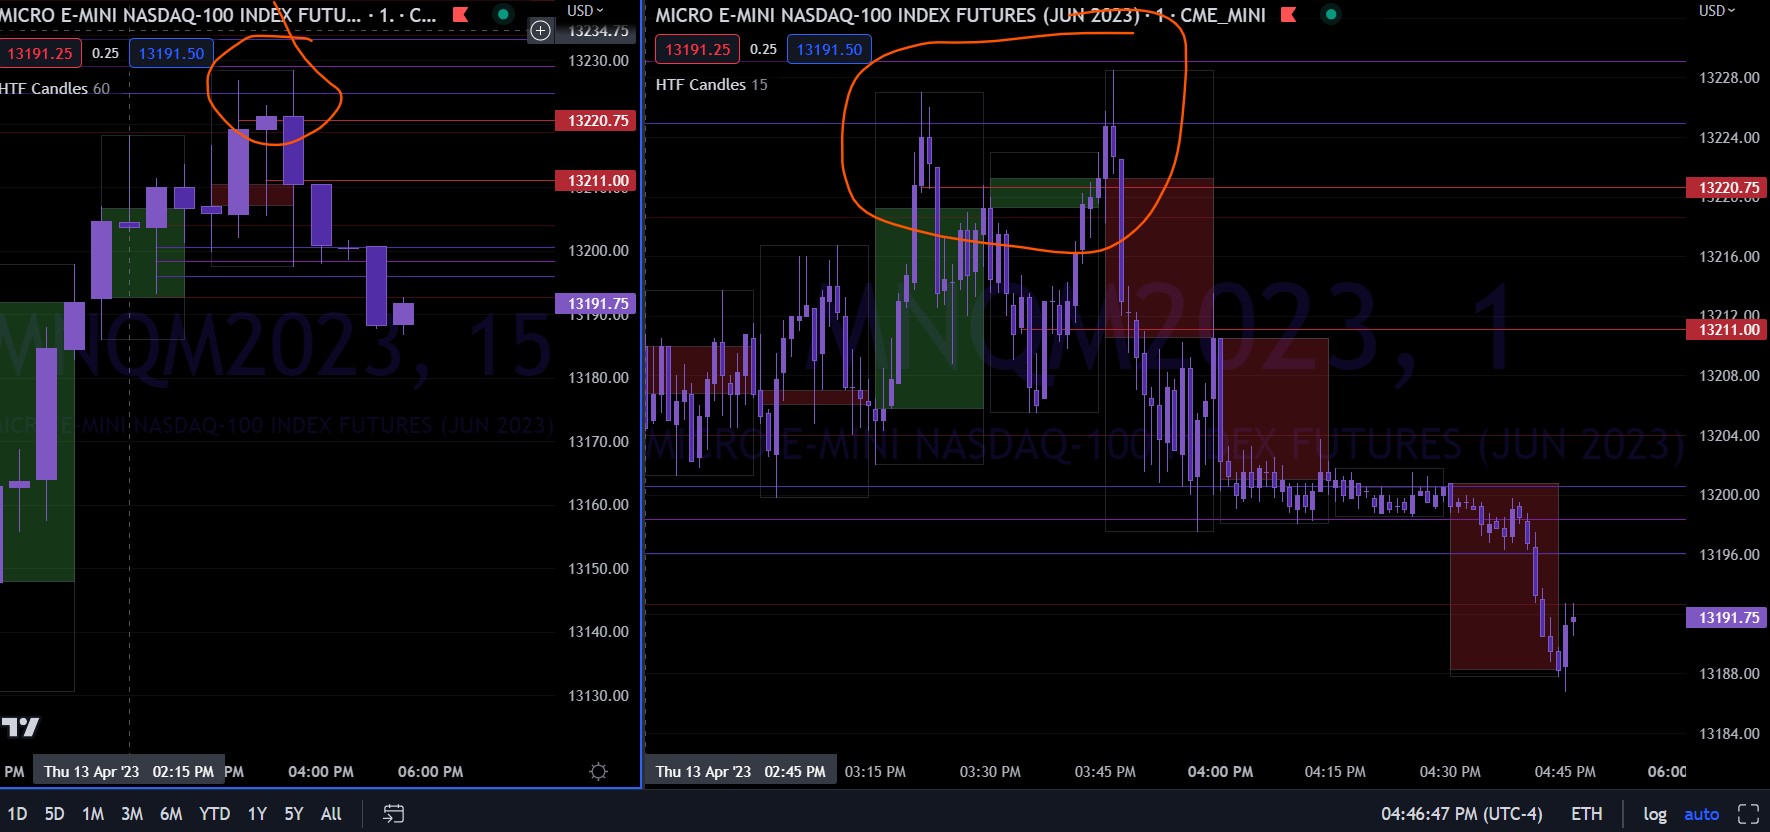Image resolution: width=1770 pixels, height=832 pixels.
Task: Click the 04:46:47 PM (UTC-4) timezone clock
Action: [1461, 814]
